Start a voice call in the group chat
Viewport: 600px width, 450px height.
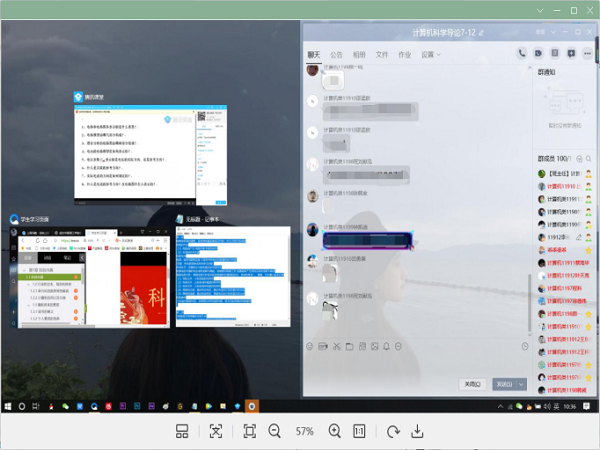[522, 52]
